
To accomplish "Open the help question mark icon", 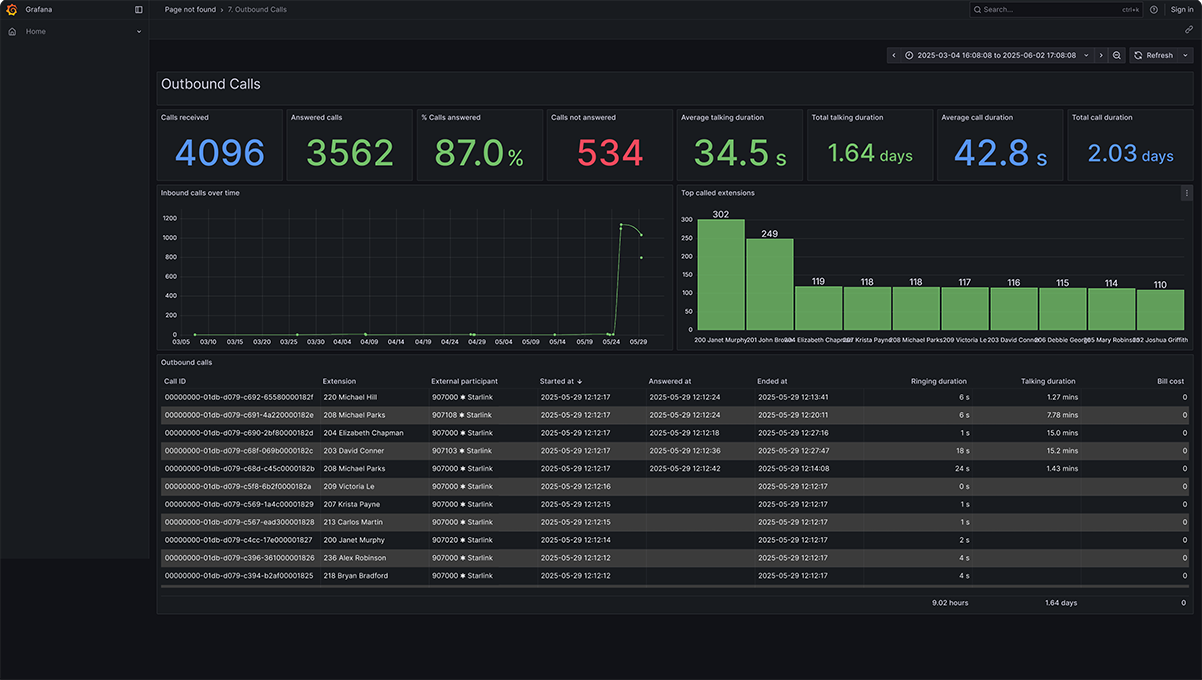I will (1154, 10).
